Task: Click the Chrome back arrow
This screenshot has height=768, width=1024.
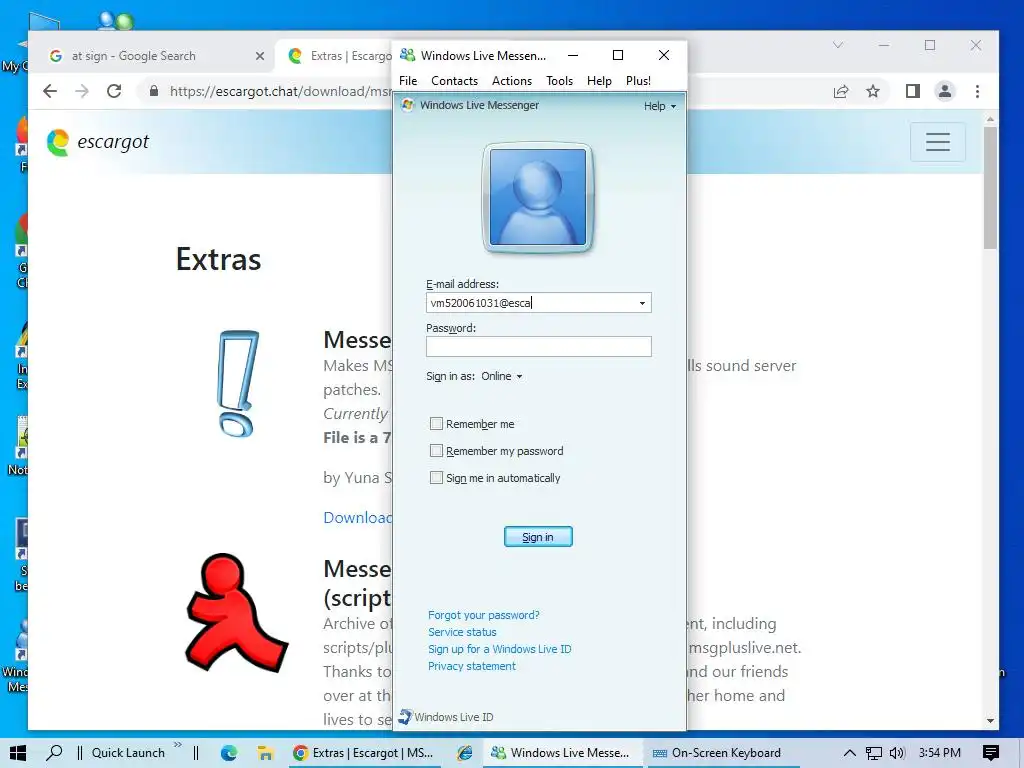Action: click(x=50, y=91)
